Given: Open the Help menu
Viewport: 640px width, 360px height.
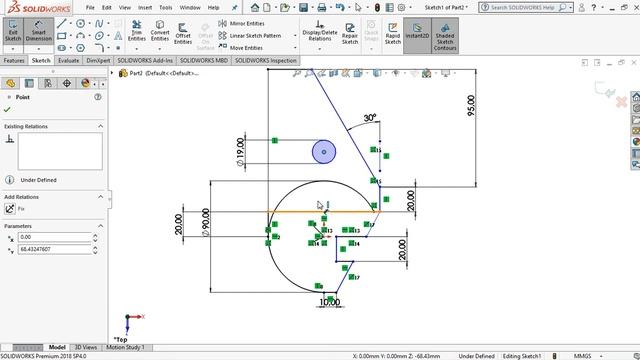Looking at the screenshot, I should point(213,7).
